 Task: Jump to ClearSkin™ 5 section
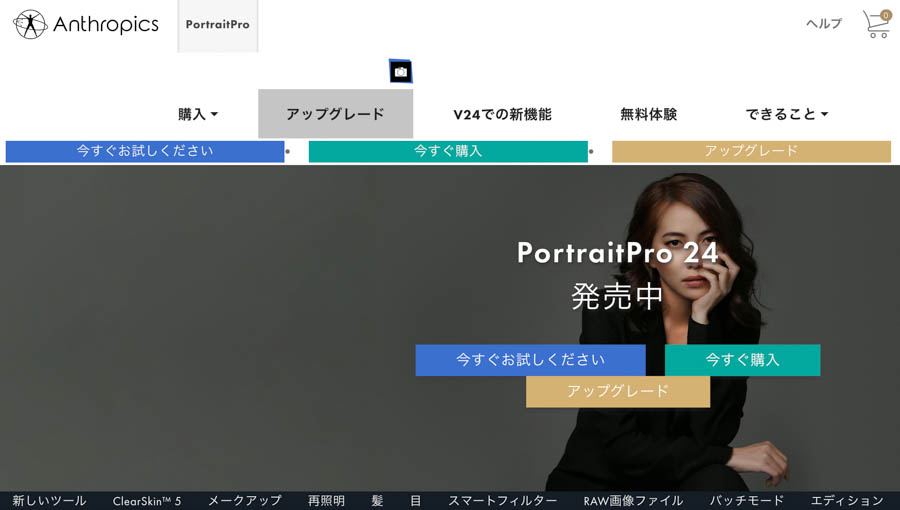click(147, 501)
